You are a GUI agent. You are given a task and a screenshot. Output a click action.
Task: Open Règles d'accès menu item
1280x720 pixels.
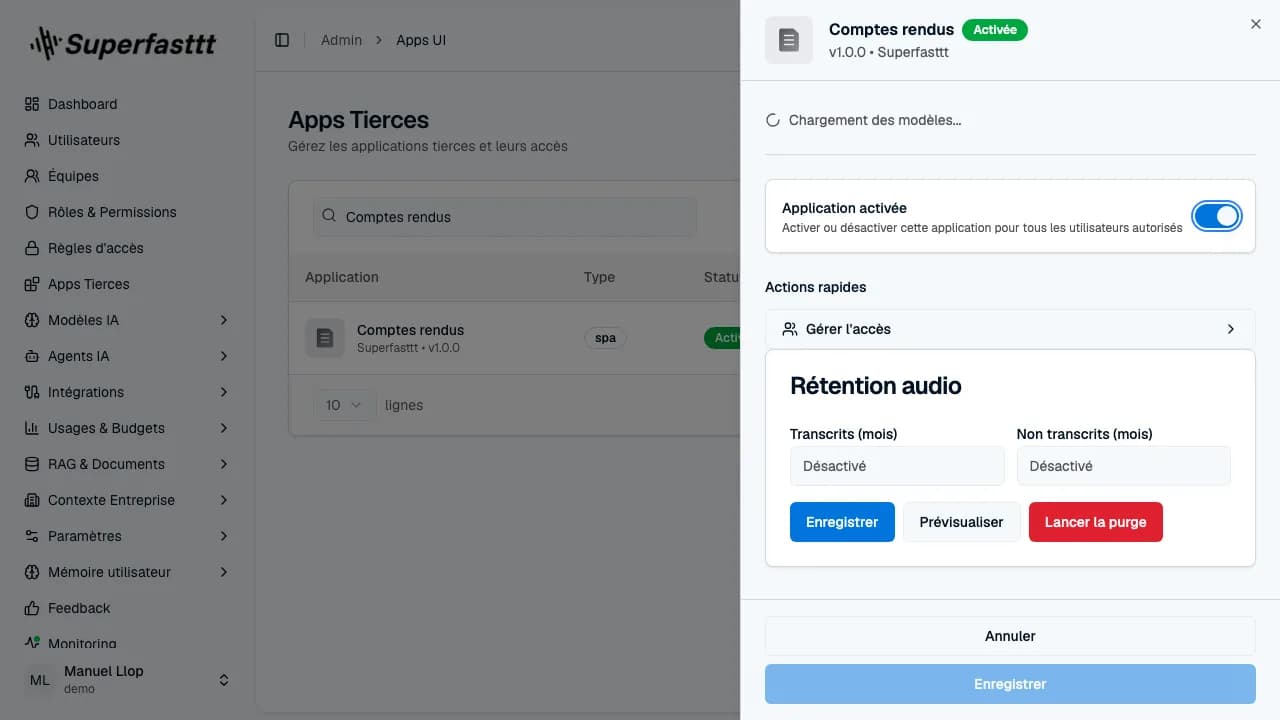point(128,248)
